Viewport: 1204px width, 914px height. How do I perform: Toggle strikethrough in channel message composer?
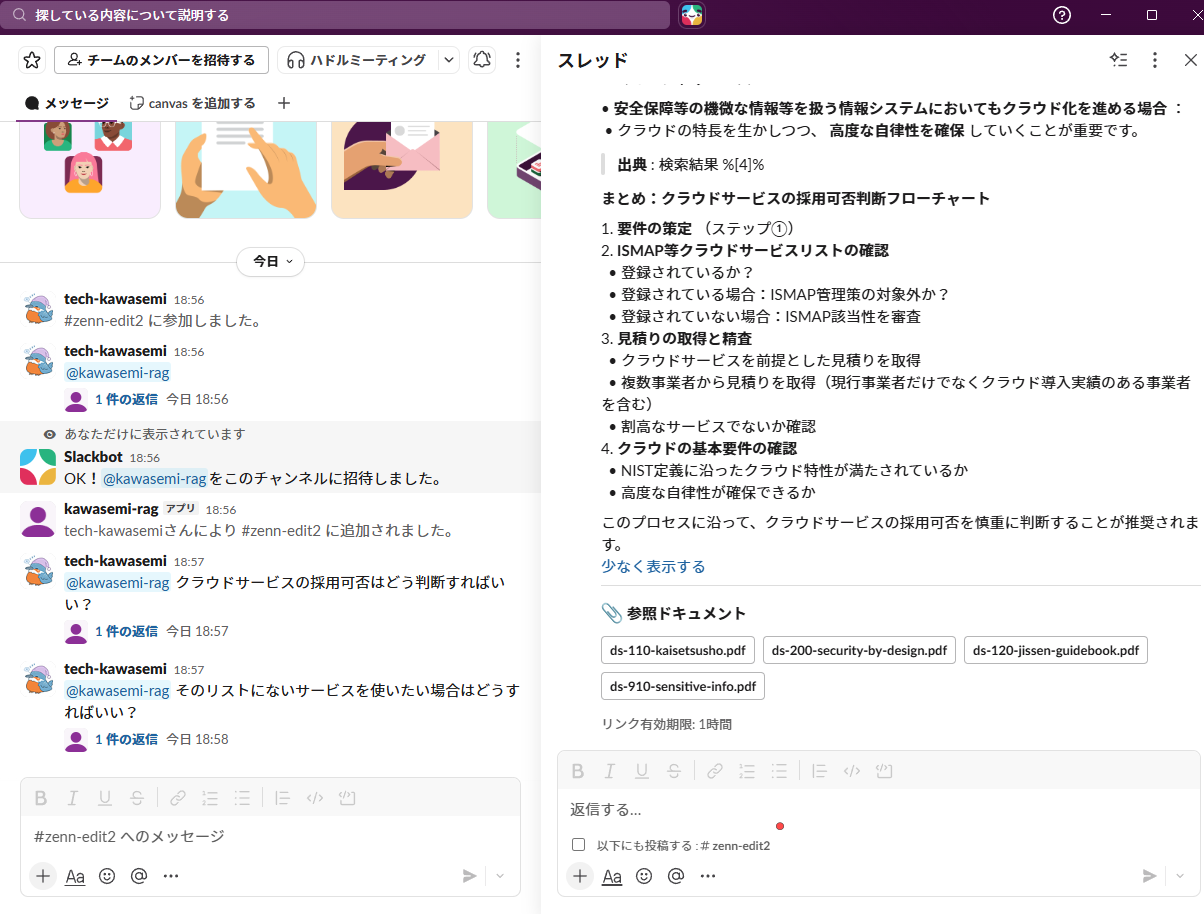click(x=136, y=798)
